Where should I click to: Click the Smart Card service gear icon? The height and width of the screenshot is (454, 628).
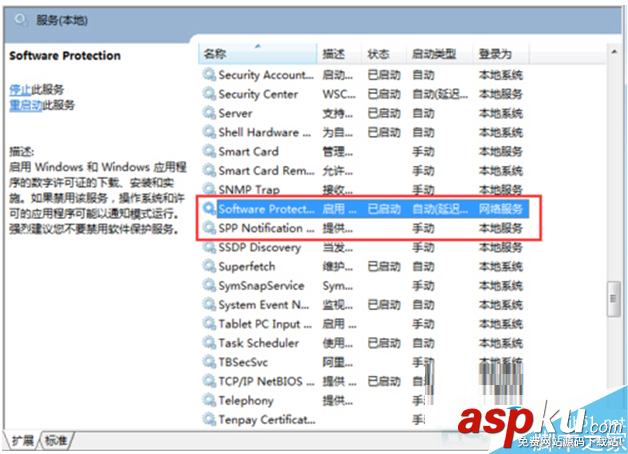[x=209, y=151]
